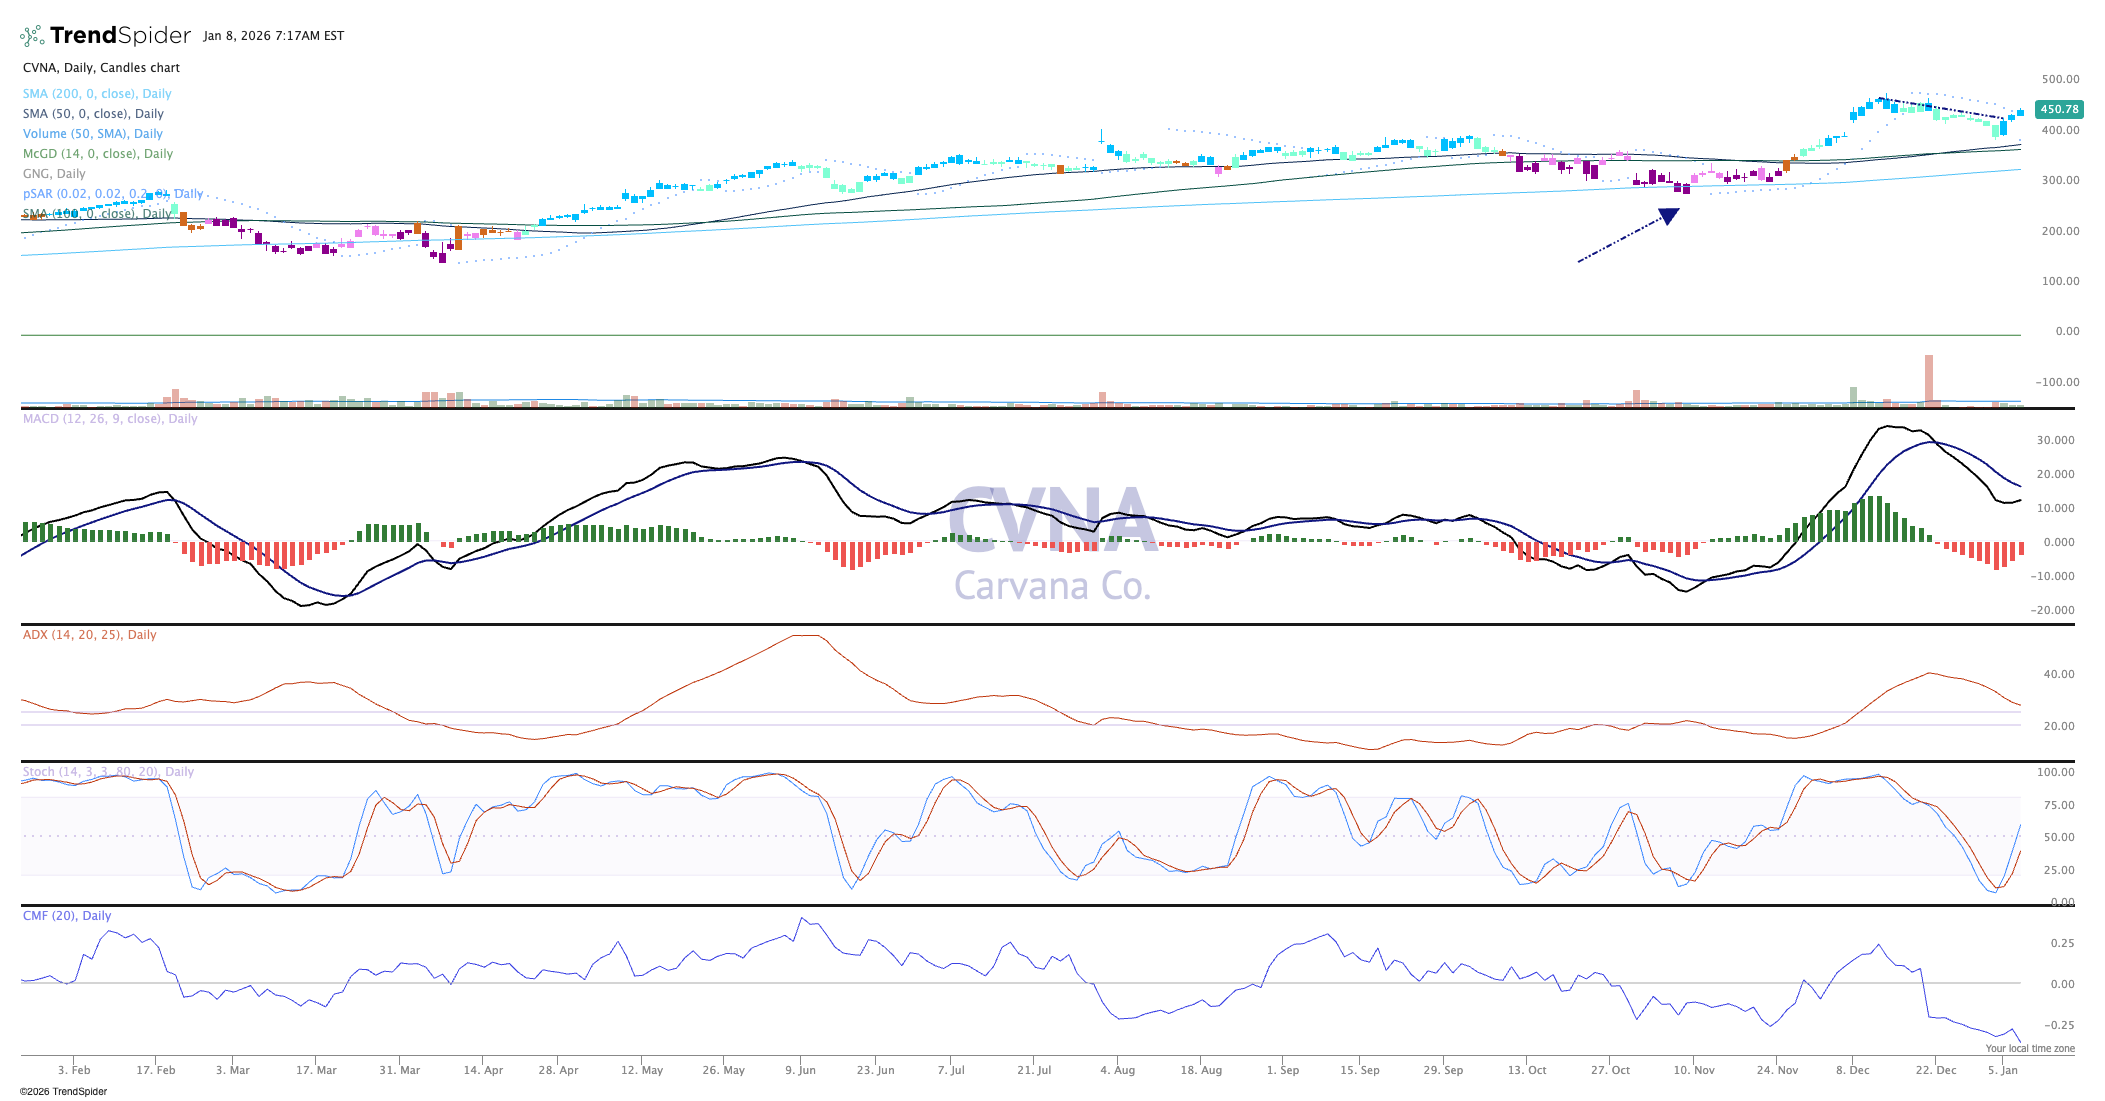Screen dimensions: 2105x1101
Task: Select the CVNA, Daily, Candles chart title
Action: pos(101,68)
